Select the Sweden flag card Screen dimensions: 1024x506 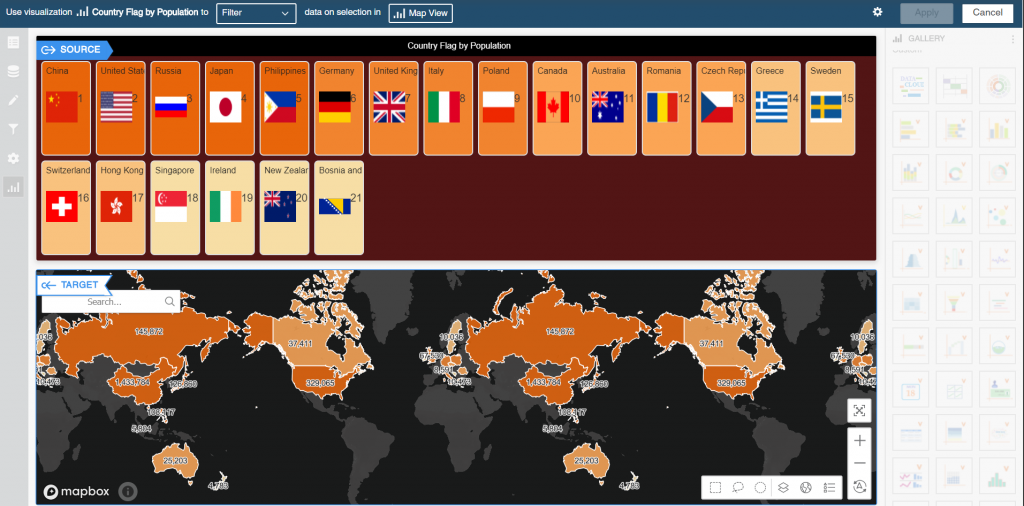click(x=830, y=108)
